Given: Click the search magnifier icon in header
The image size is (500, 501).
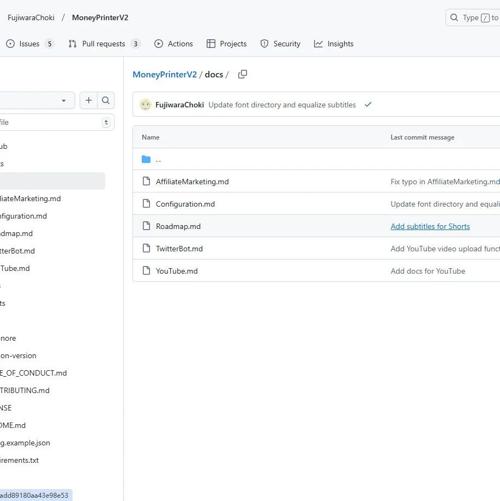Looking at the screenshot, I should click(454, 17).
